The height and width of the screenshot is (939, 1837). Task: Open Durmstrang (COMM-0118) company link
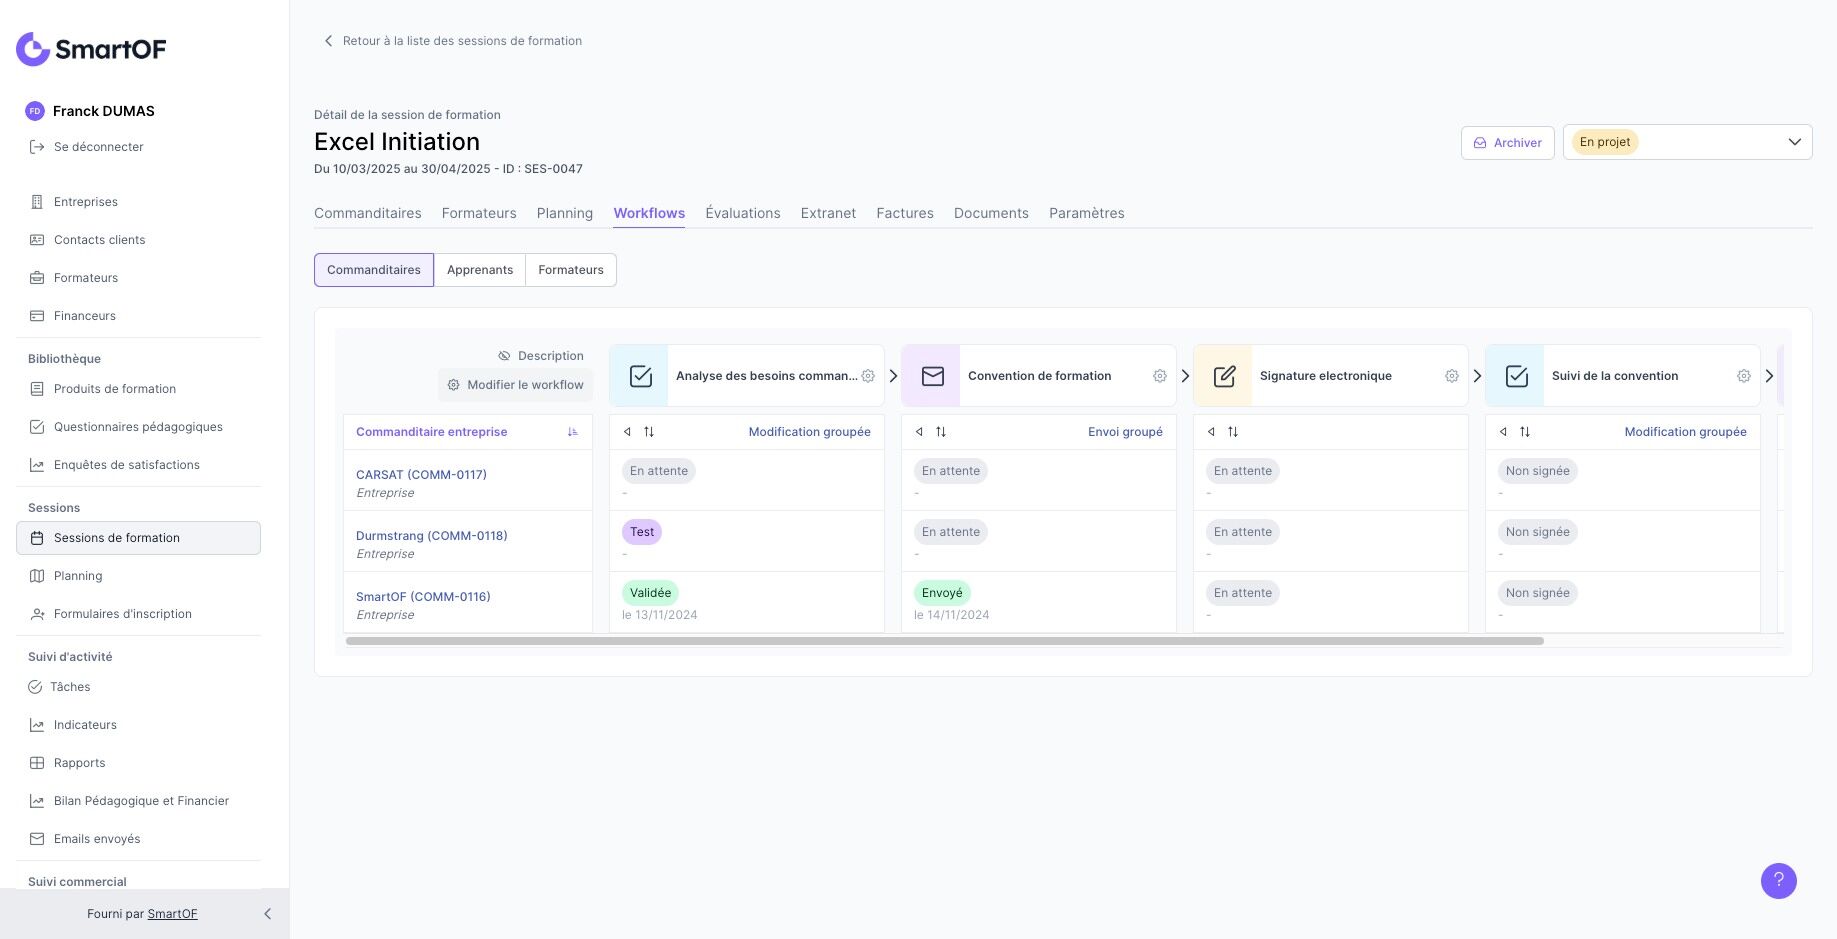(x=432, y=536)
